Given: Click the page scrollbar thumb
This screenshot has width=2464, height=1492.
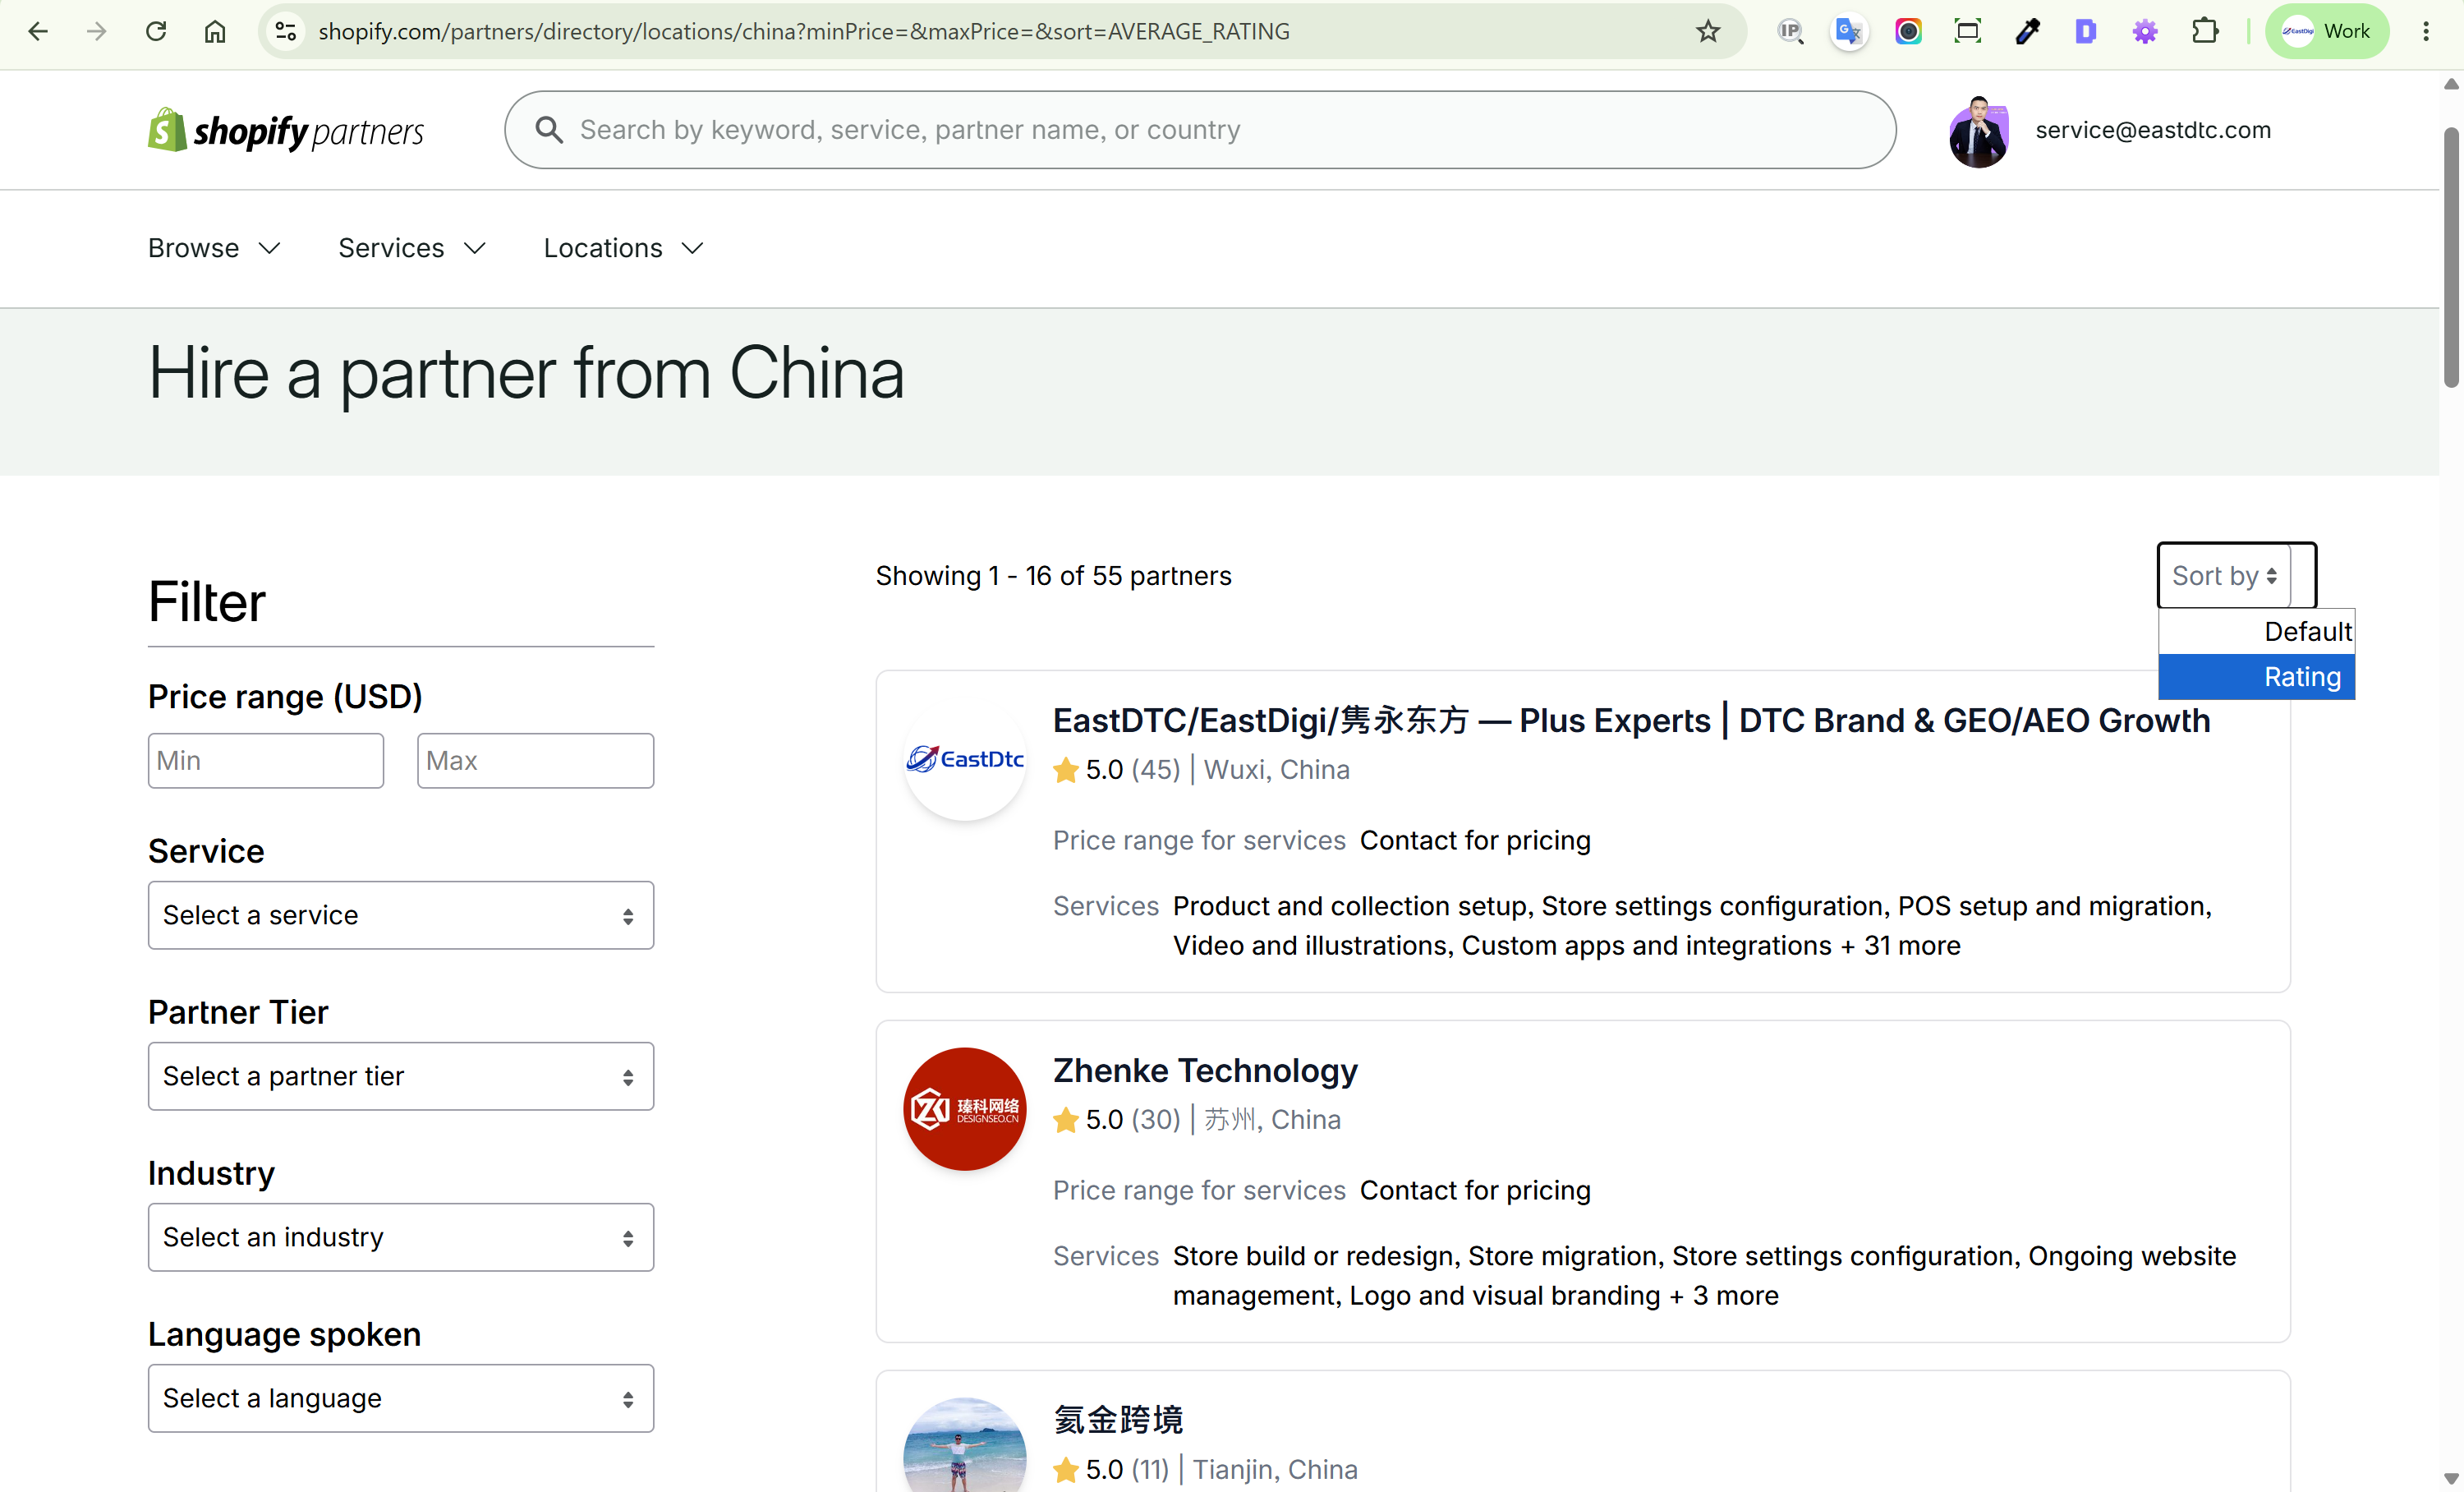Looking at the screenshot, I should [2451, 258].
